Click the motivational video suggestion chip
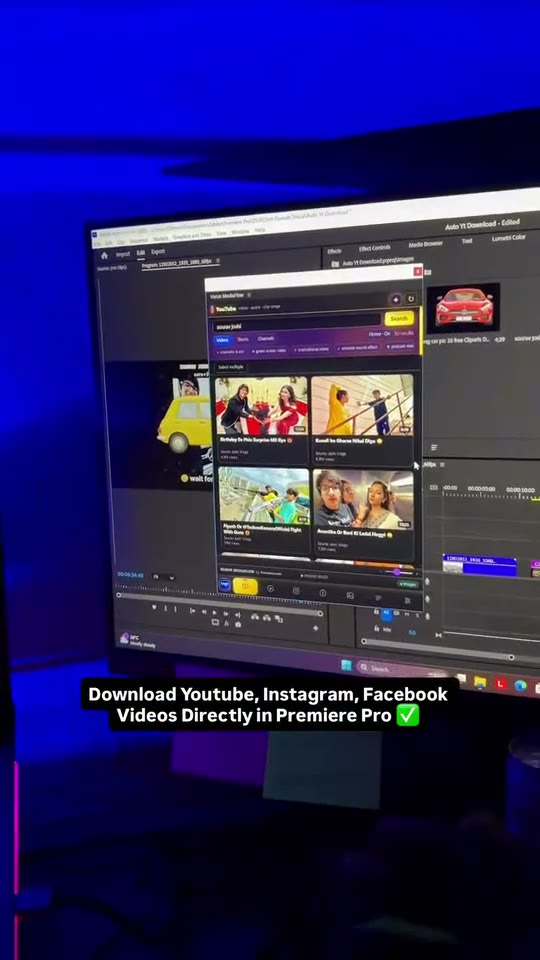Image resolution: width=540 pixels, height=960 pixels. 312,350
